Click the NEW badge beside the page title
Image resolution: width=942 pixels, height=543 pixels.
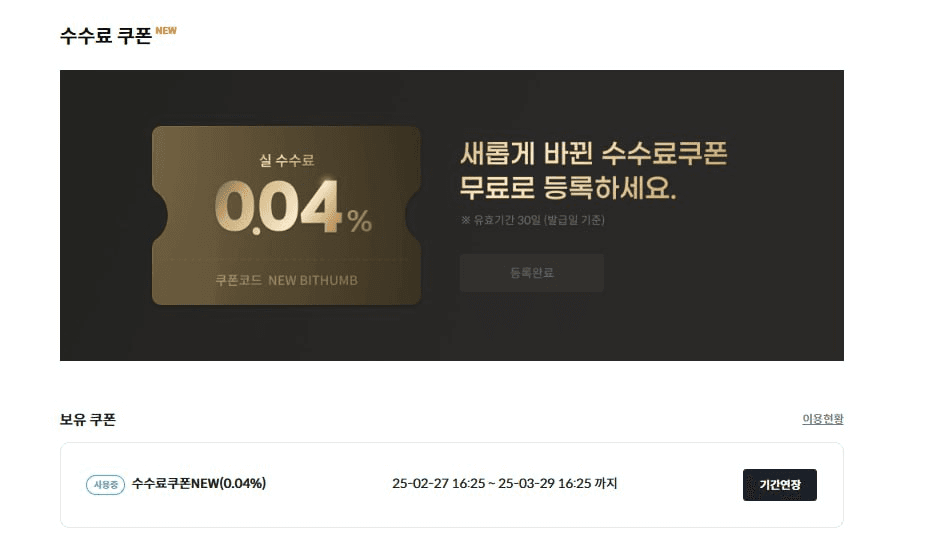click(x=166, y=31)
